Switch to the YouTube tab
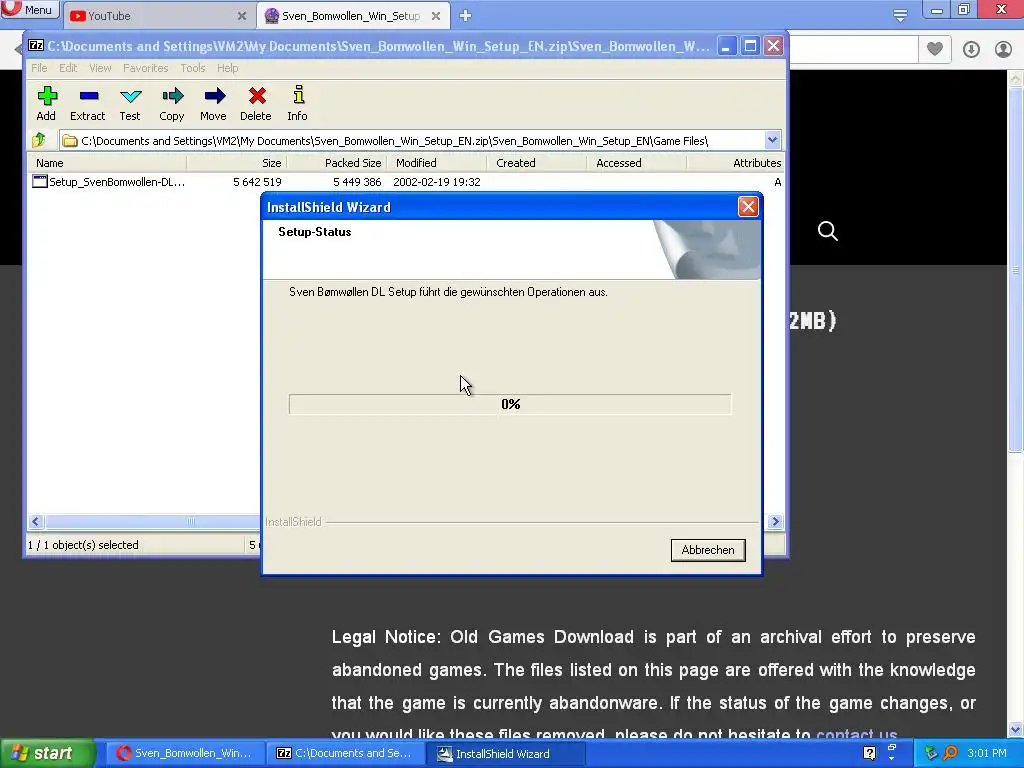 pyautogui.click(x=157, y=16)
